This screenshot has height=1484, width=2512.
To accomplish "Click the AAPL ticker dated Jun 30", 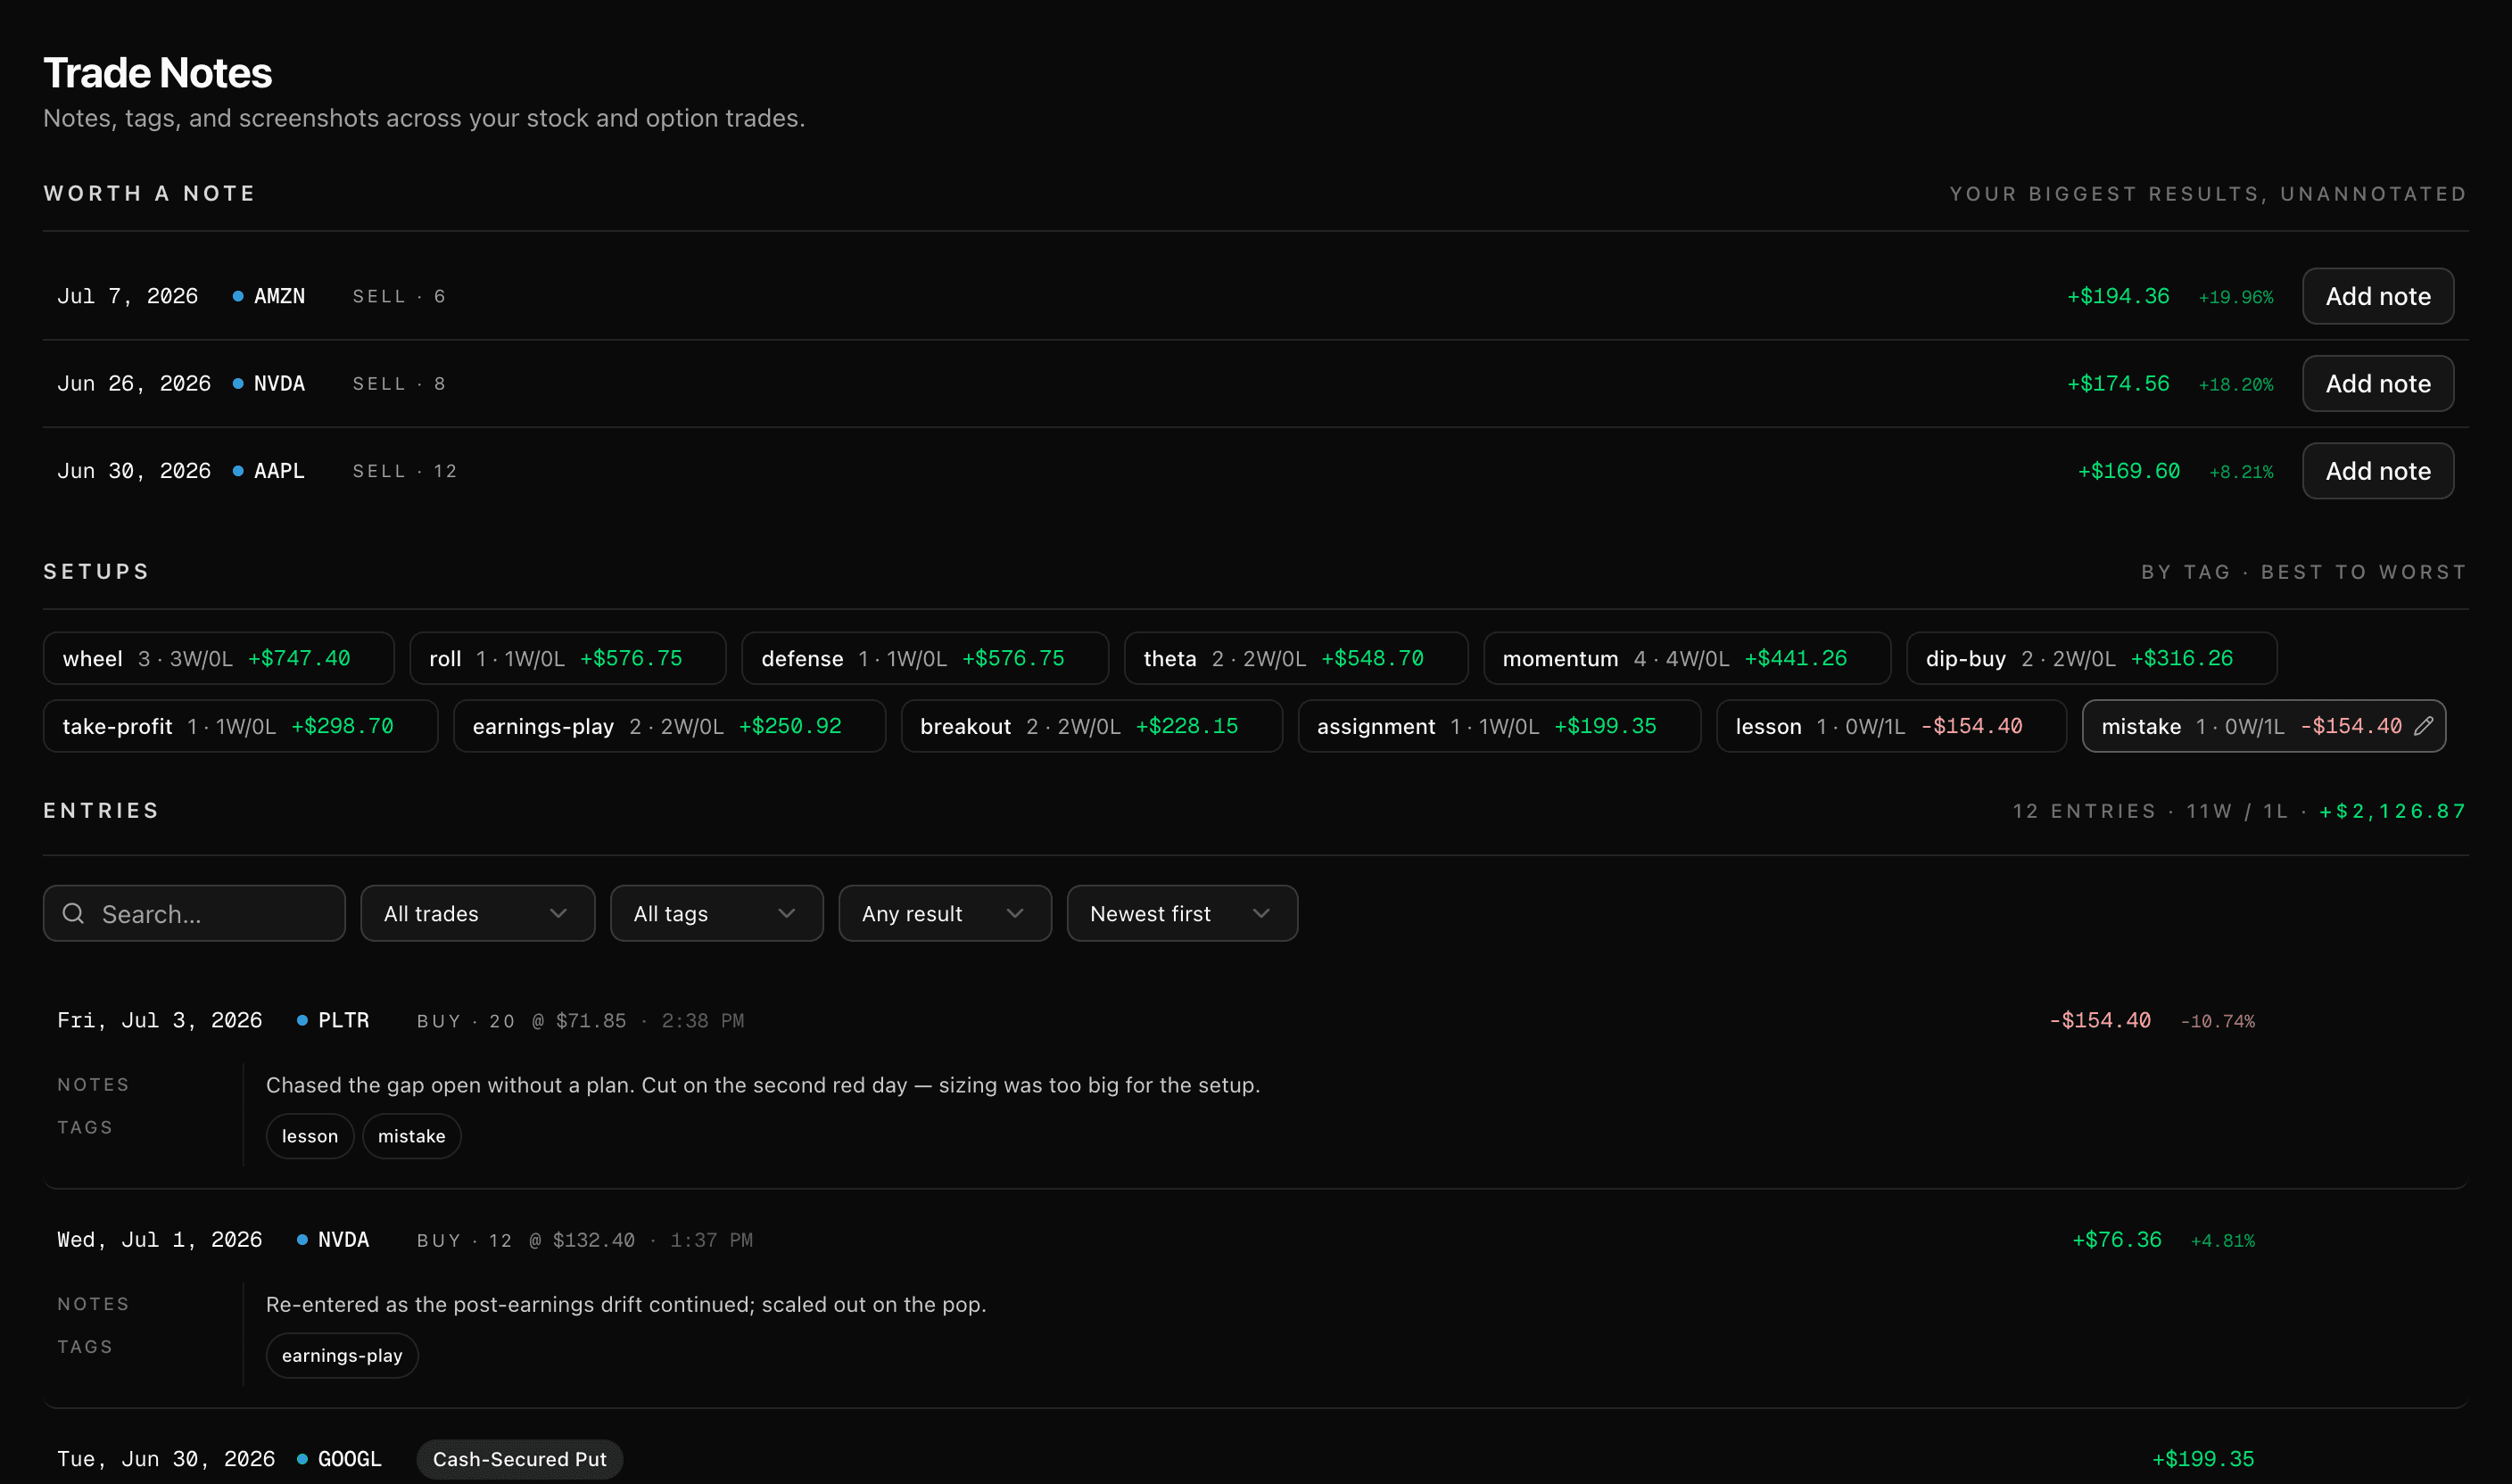I will pyautogui.click(x=279, y=471).
